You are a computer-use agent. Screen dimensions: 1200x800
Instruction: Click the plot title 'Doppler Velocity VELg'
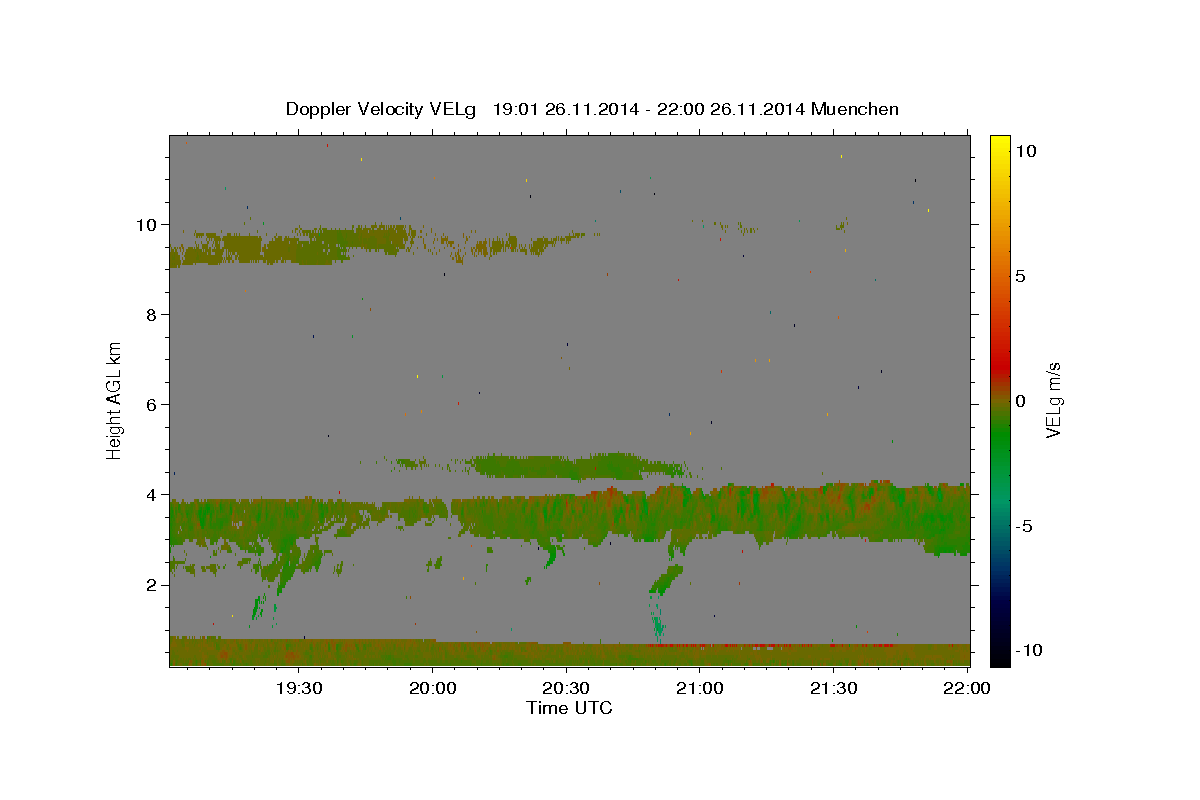click(x=383, y=109)
